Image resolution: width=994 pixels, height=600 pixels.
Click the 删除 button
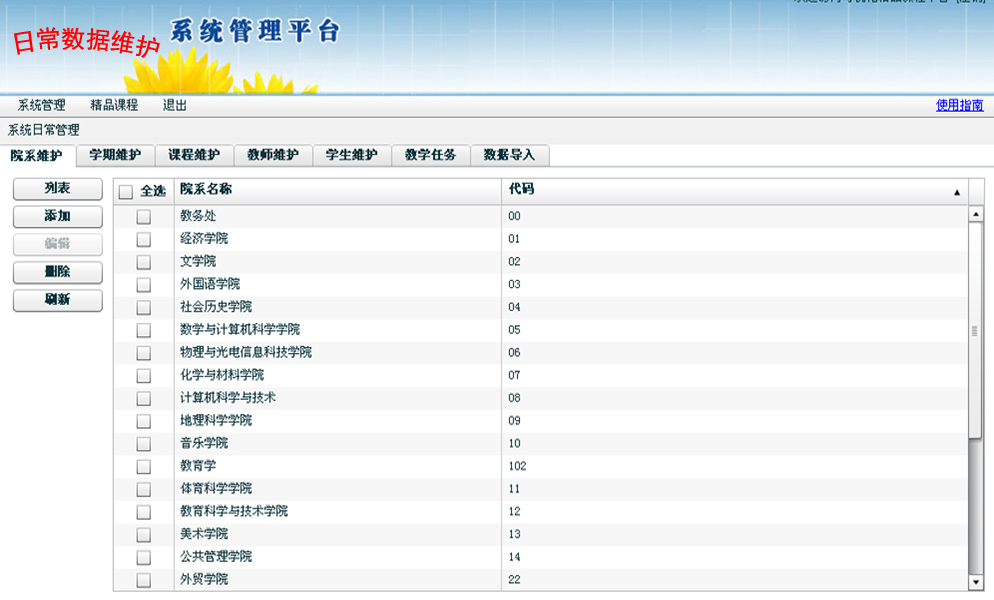tap(57, 272)
